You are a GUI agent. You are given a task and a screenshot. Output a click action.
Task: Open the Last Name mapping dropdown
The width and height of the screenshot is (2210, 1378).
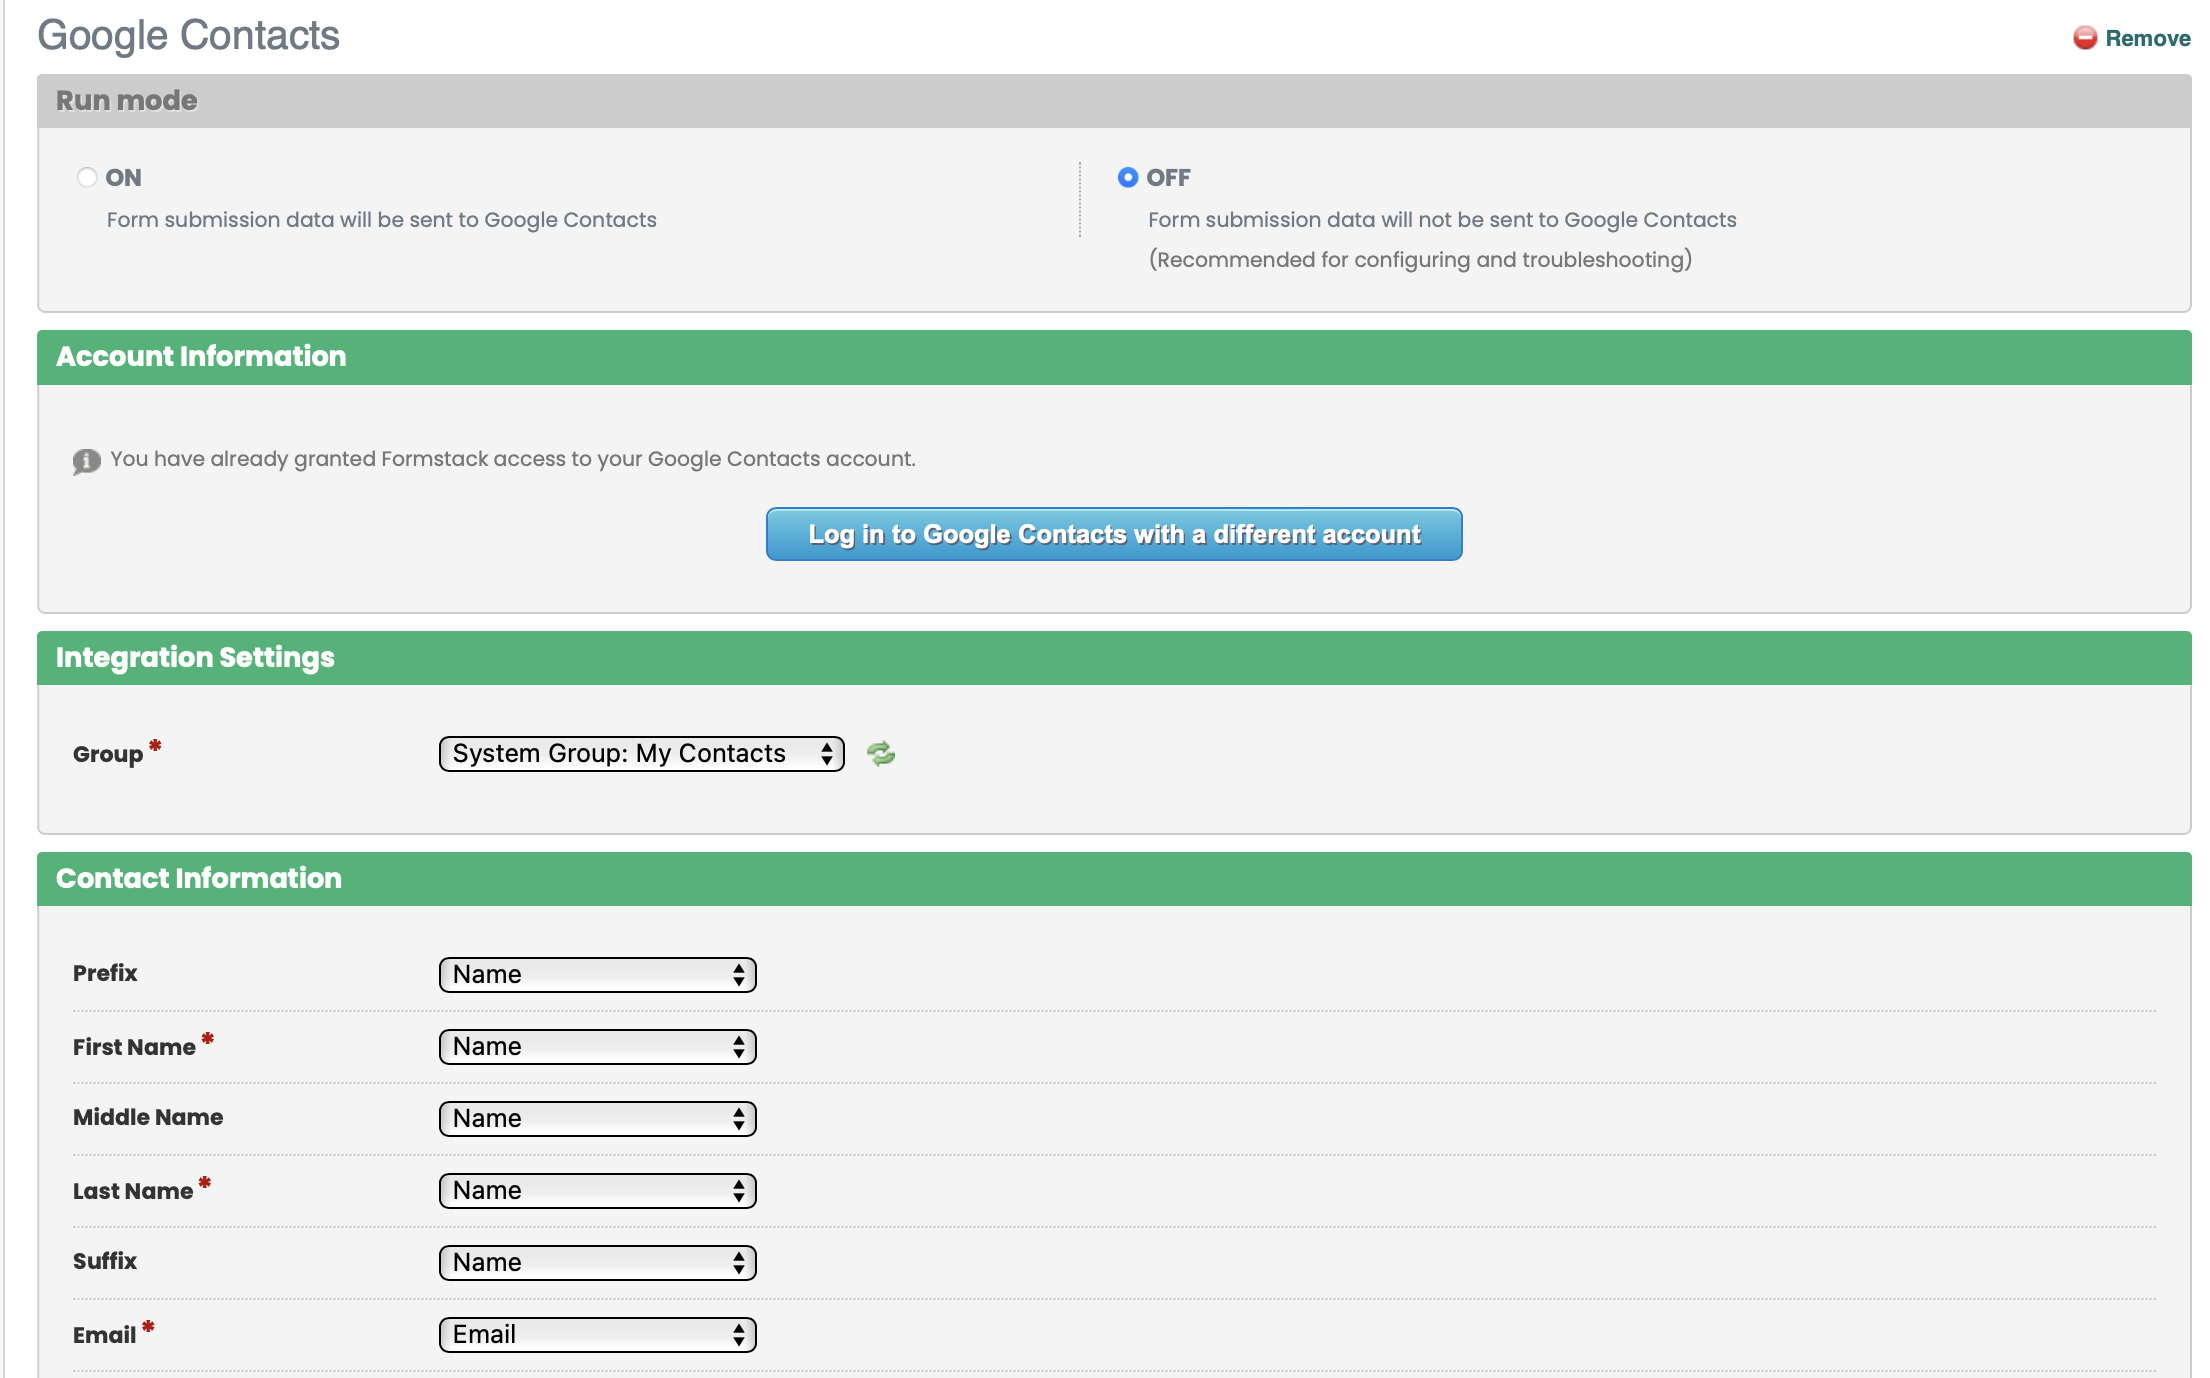tap(597, 1190)
